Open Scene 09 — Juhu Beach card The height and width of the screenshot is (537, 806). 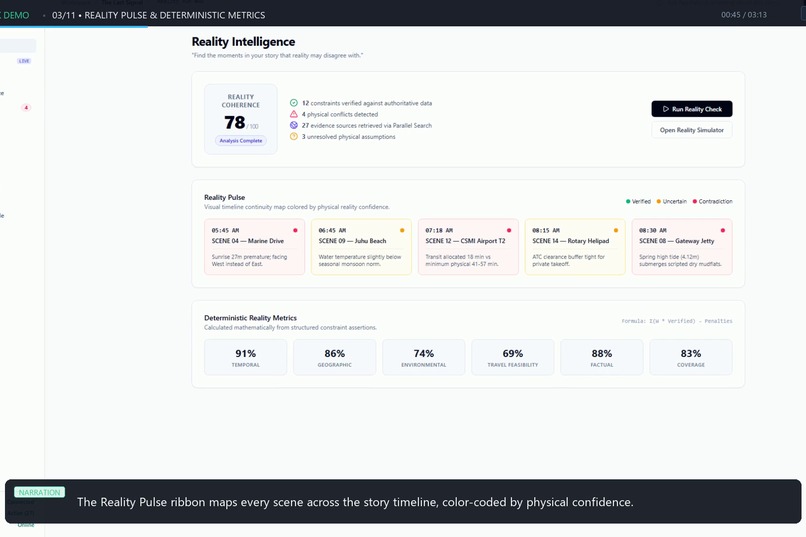tap(361, 247)
